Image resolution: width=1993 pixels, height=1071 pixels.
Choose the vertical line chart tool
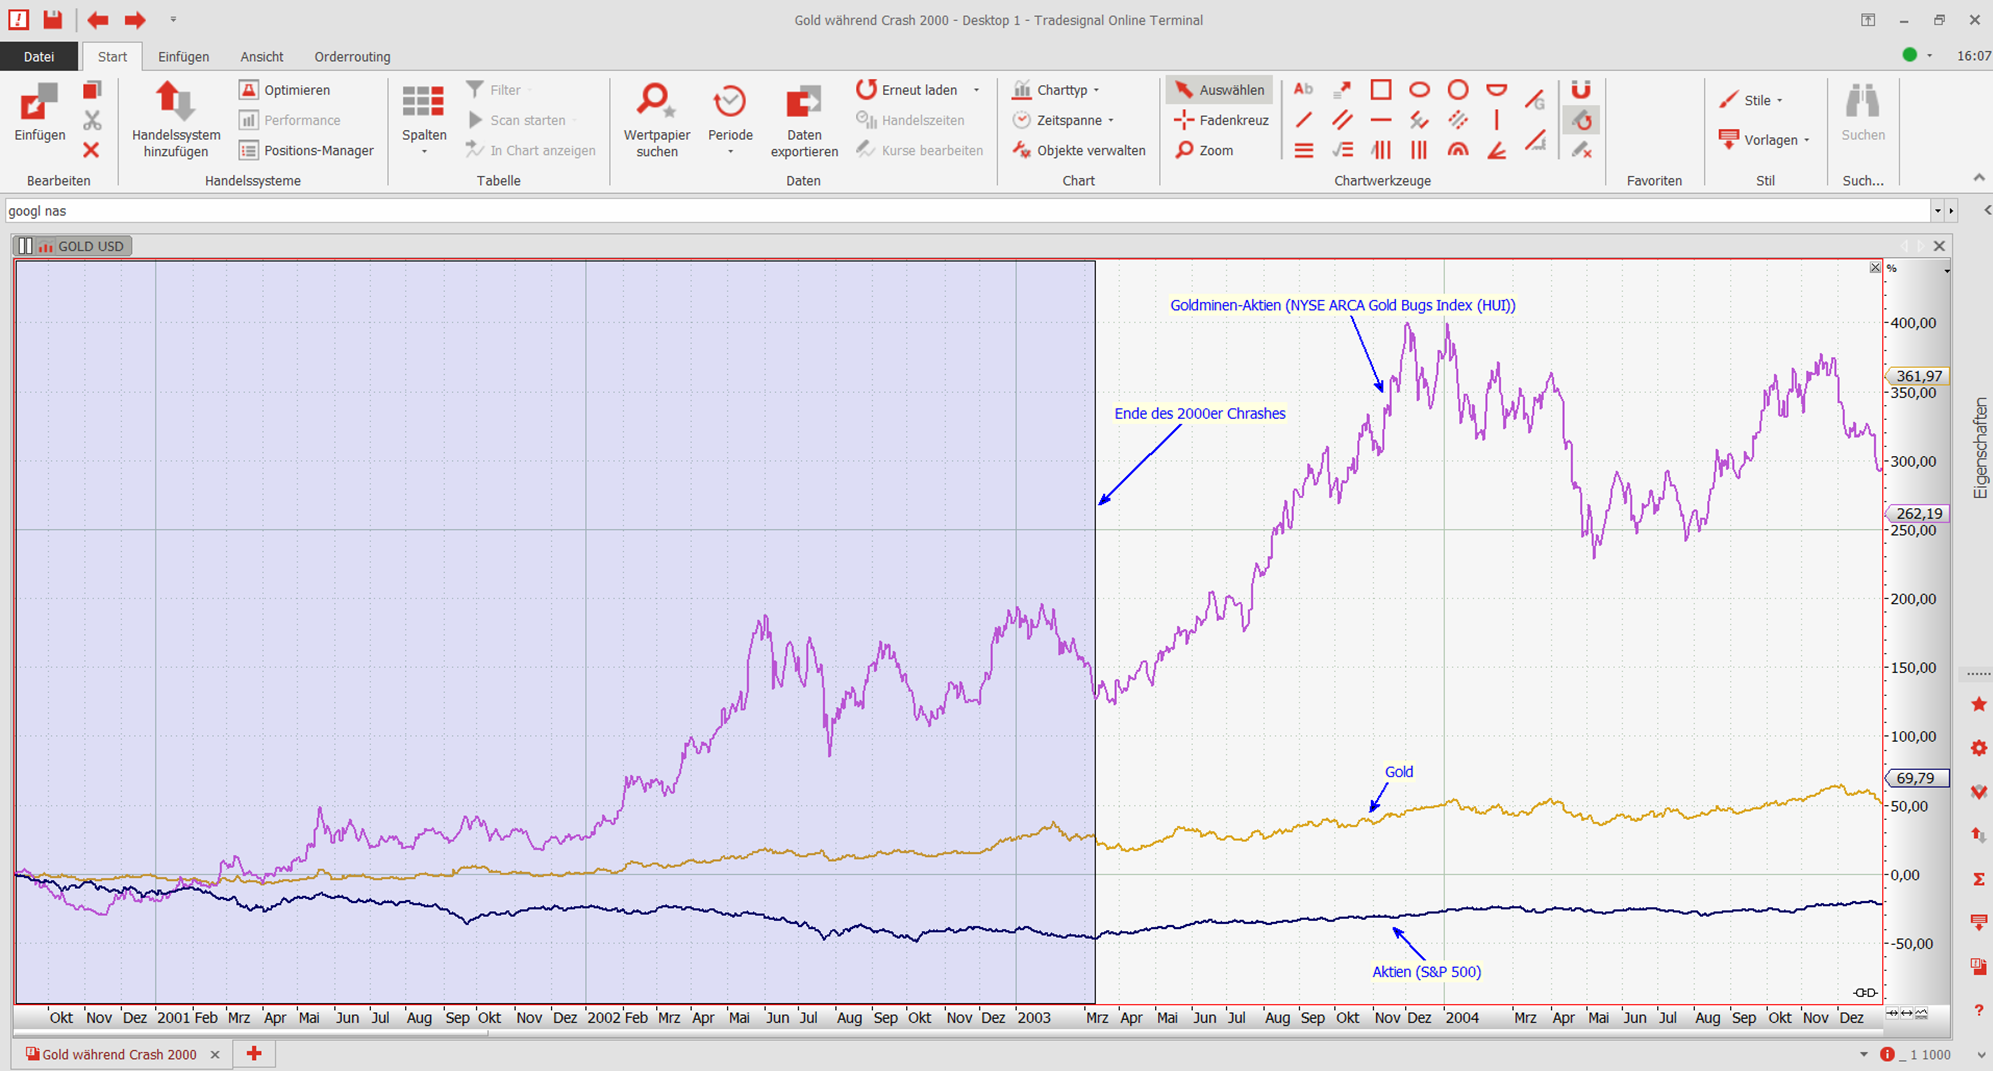click(x=1496, y=120)
